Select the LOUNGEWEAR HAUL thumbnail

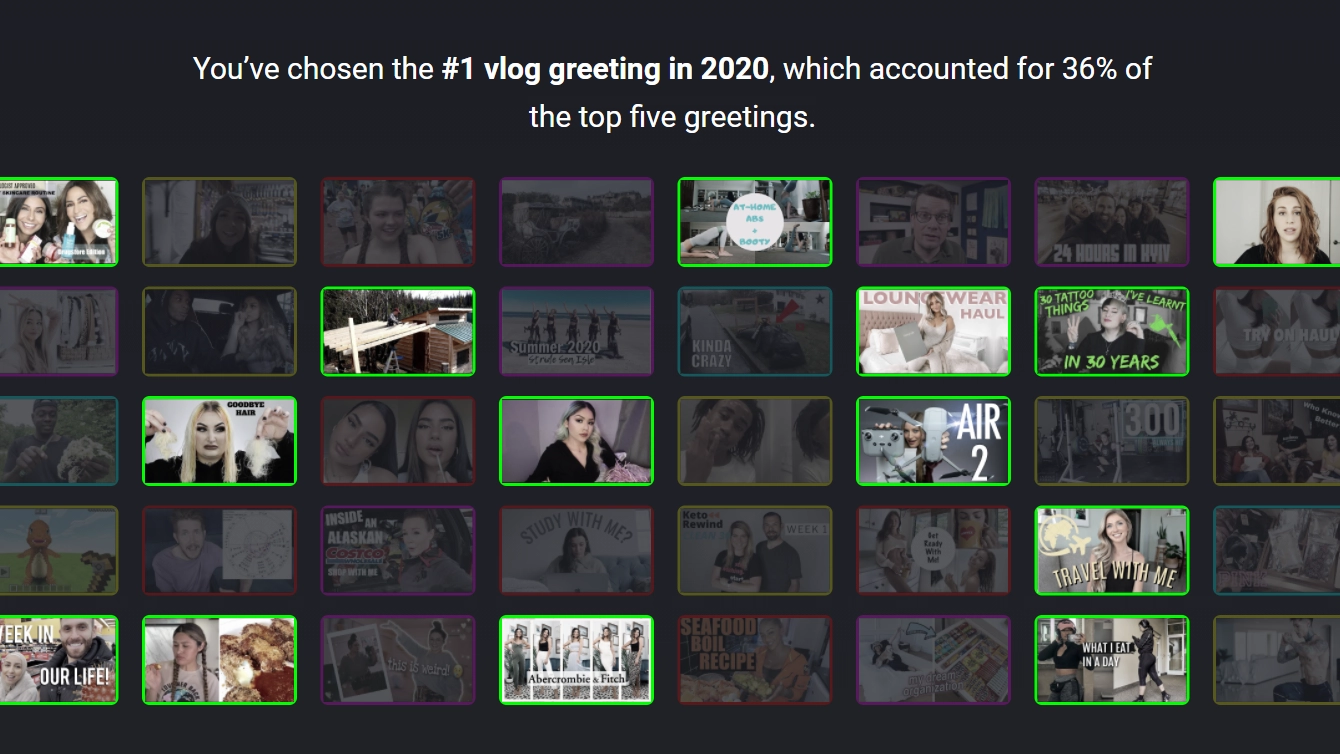pos(933,332)
